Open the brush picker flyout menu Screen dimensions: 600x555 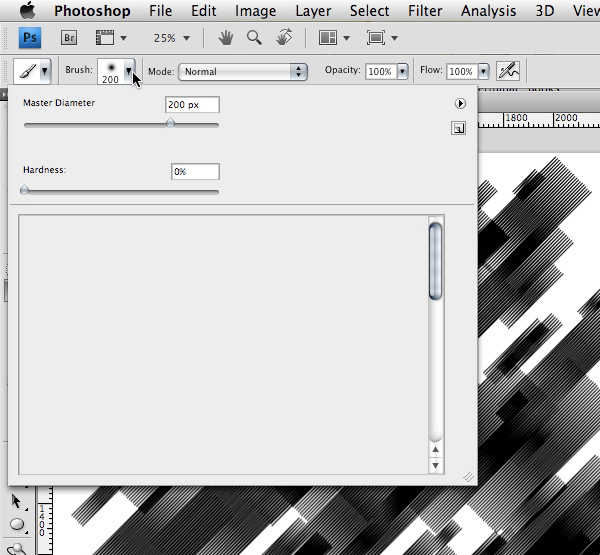click(x=460, y=103)
